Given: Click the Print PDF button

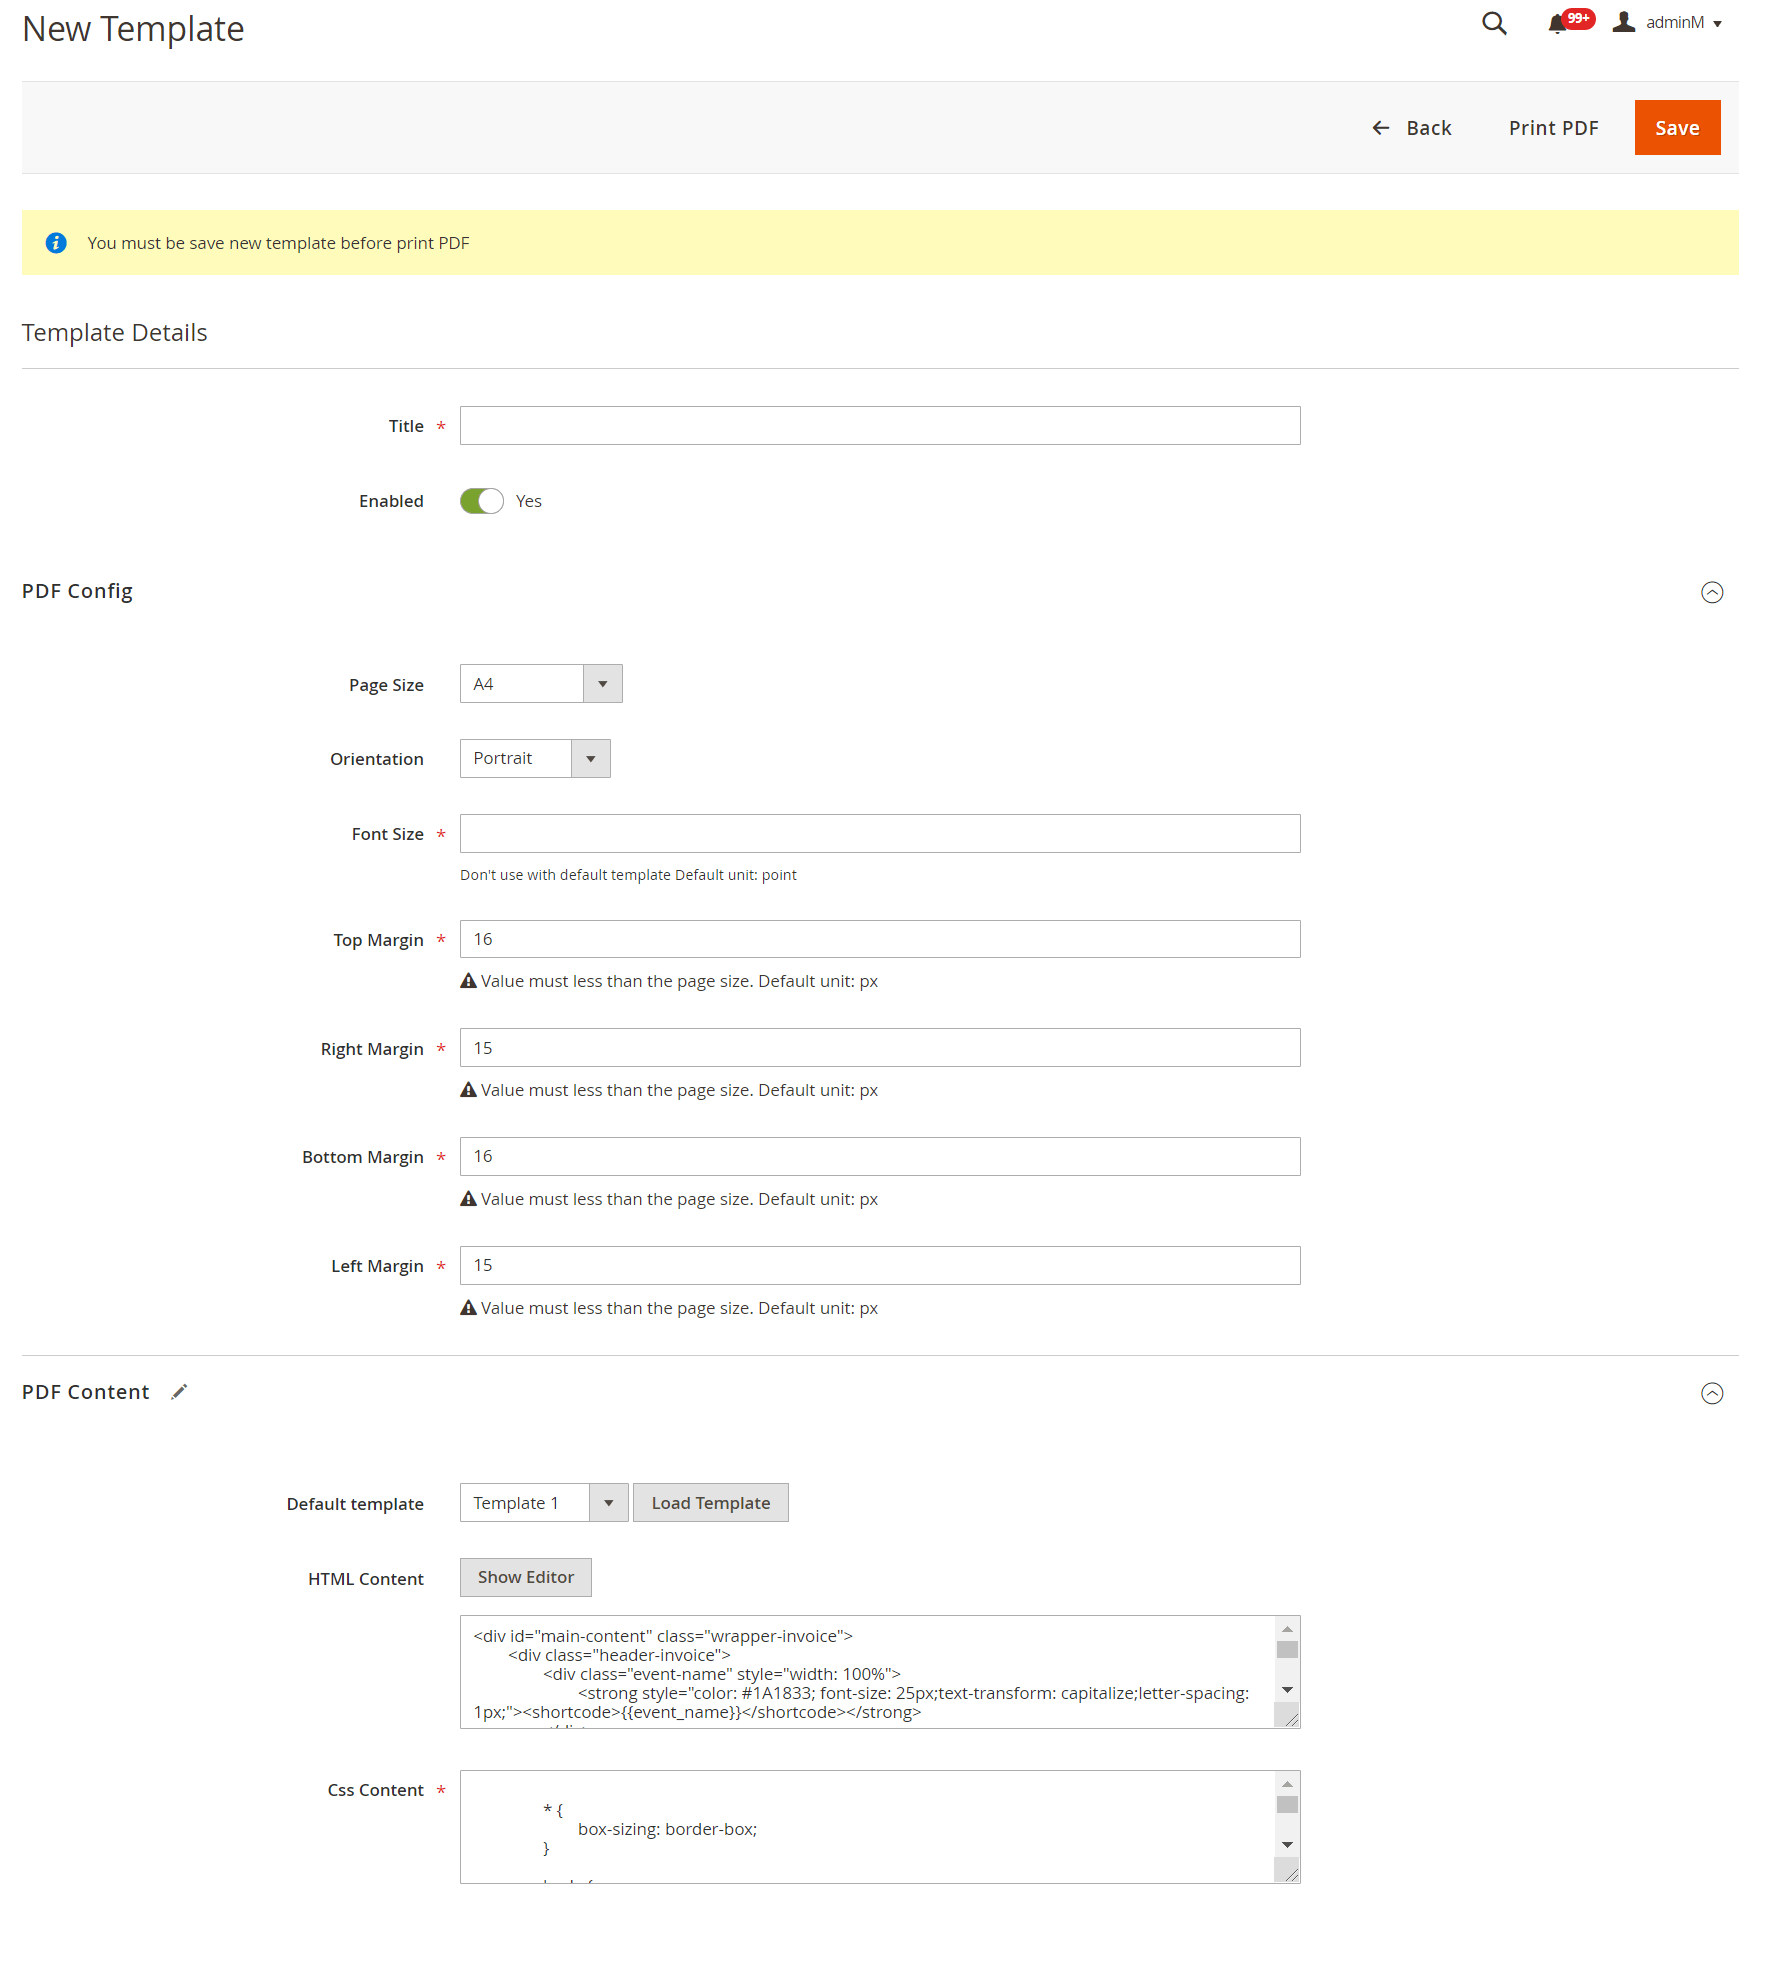Looking at the screenshot, I should [1553, 128].
